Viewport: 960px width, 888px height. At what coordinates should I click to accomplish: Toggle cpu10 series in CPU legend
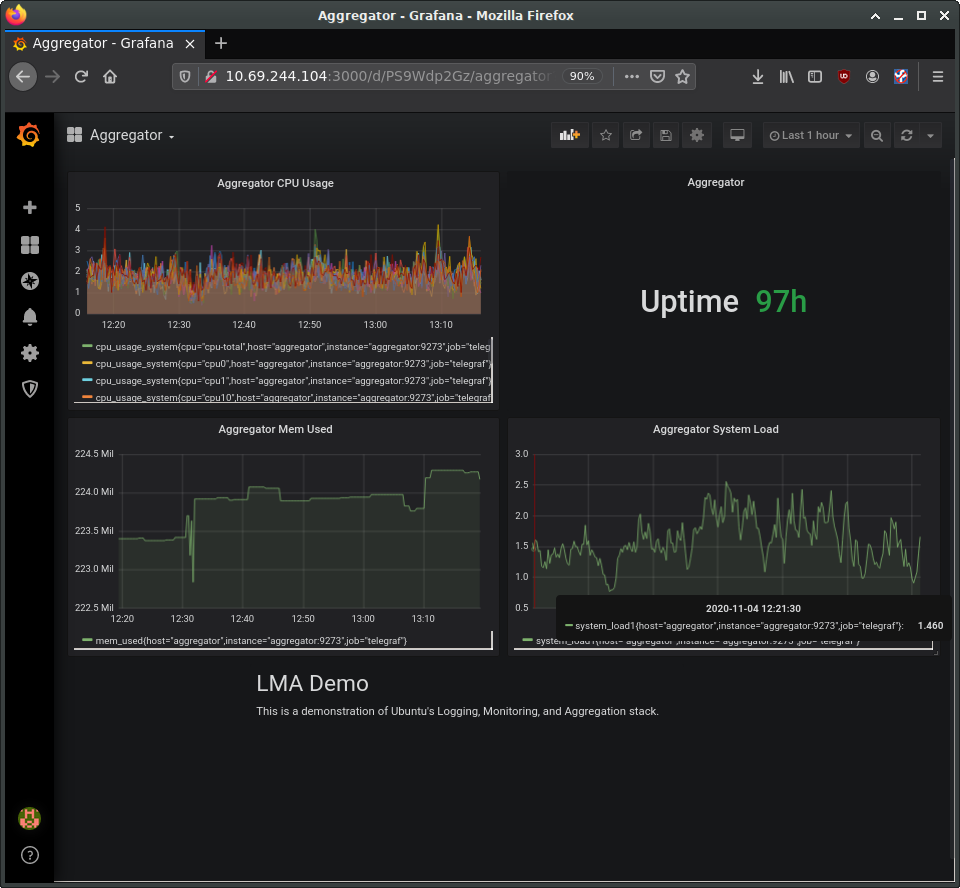click(x=293, y=398)
